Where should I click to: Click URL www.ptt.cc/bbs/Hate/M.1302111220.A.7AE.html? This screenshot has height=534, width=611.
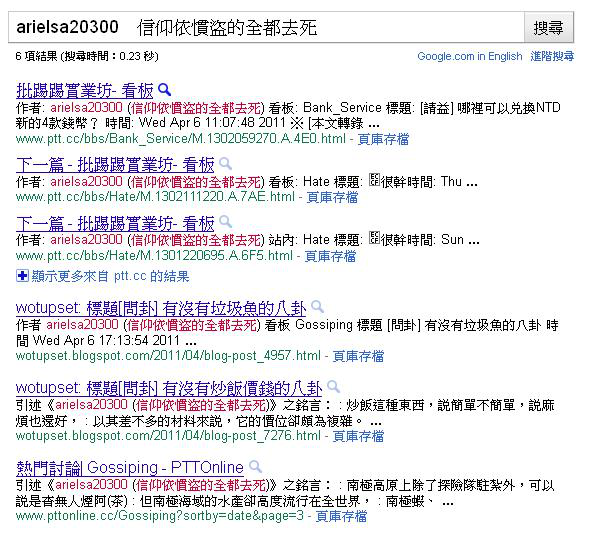coord(155,197)
